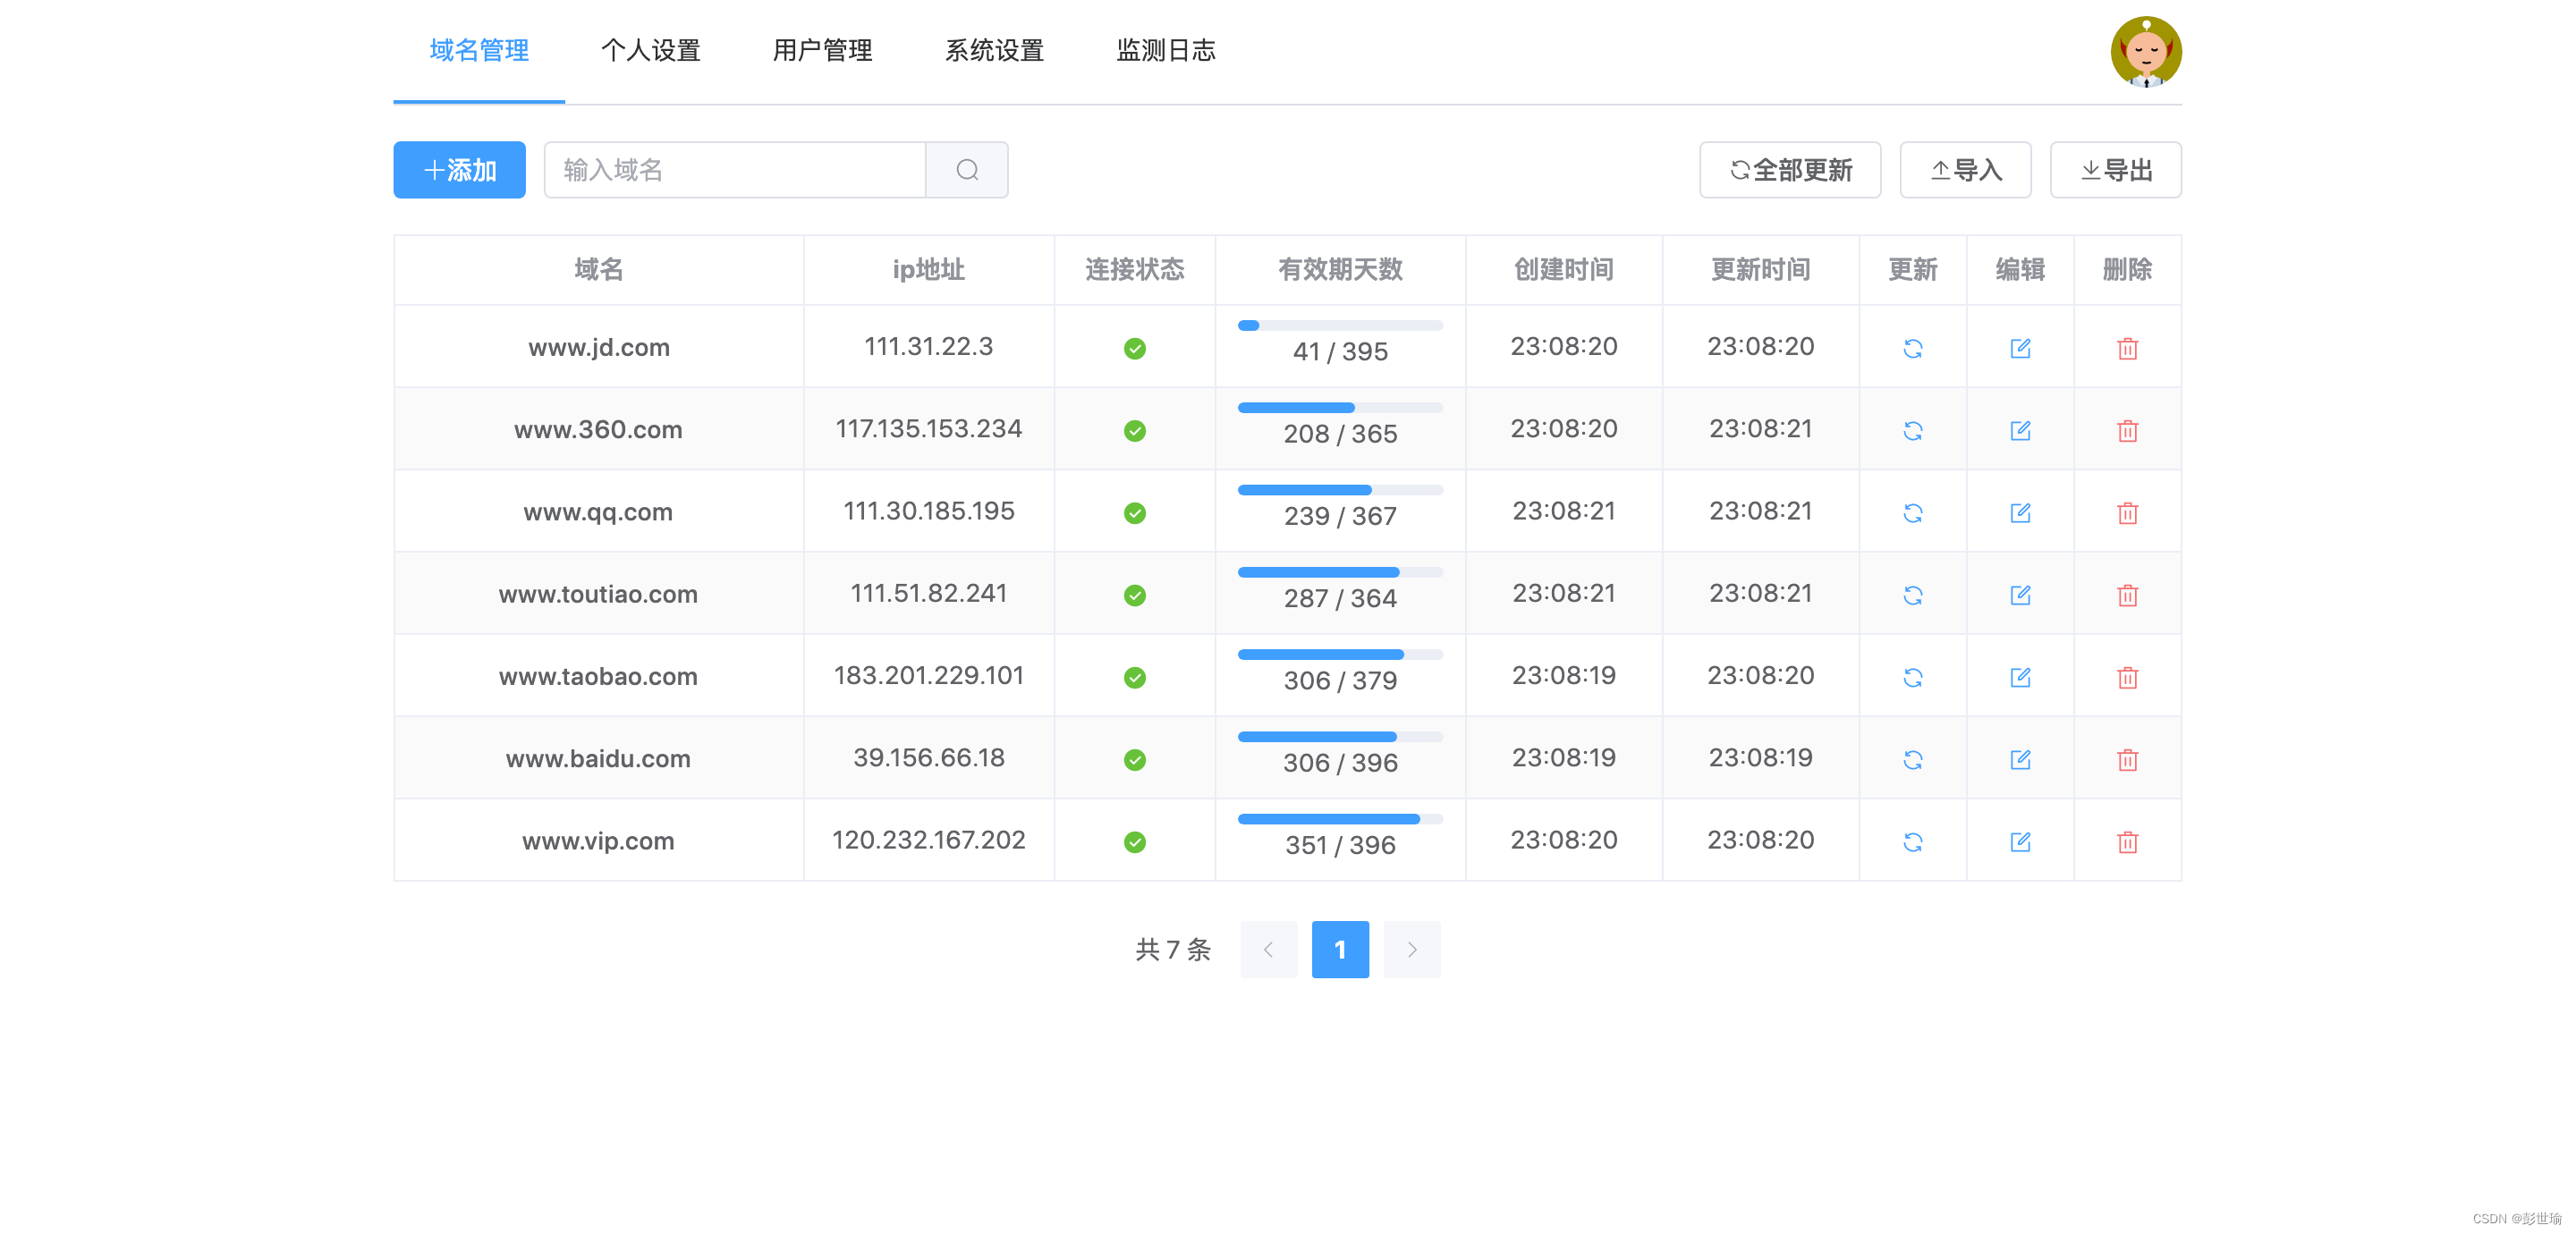Select the www.jd.com domain cell
Screen dimensions: 2576x1234
point(598,348)
